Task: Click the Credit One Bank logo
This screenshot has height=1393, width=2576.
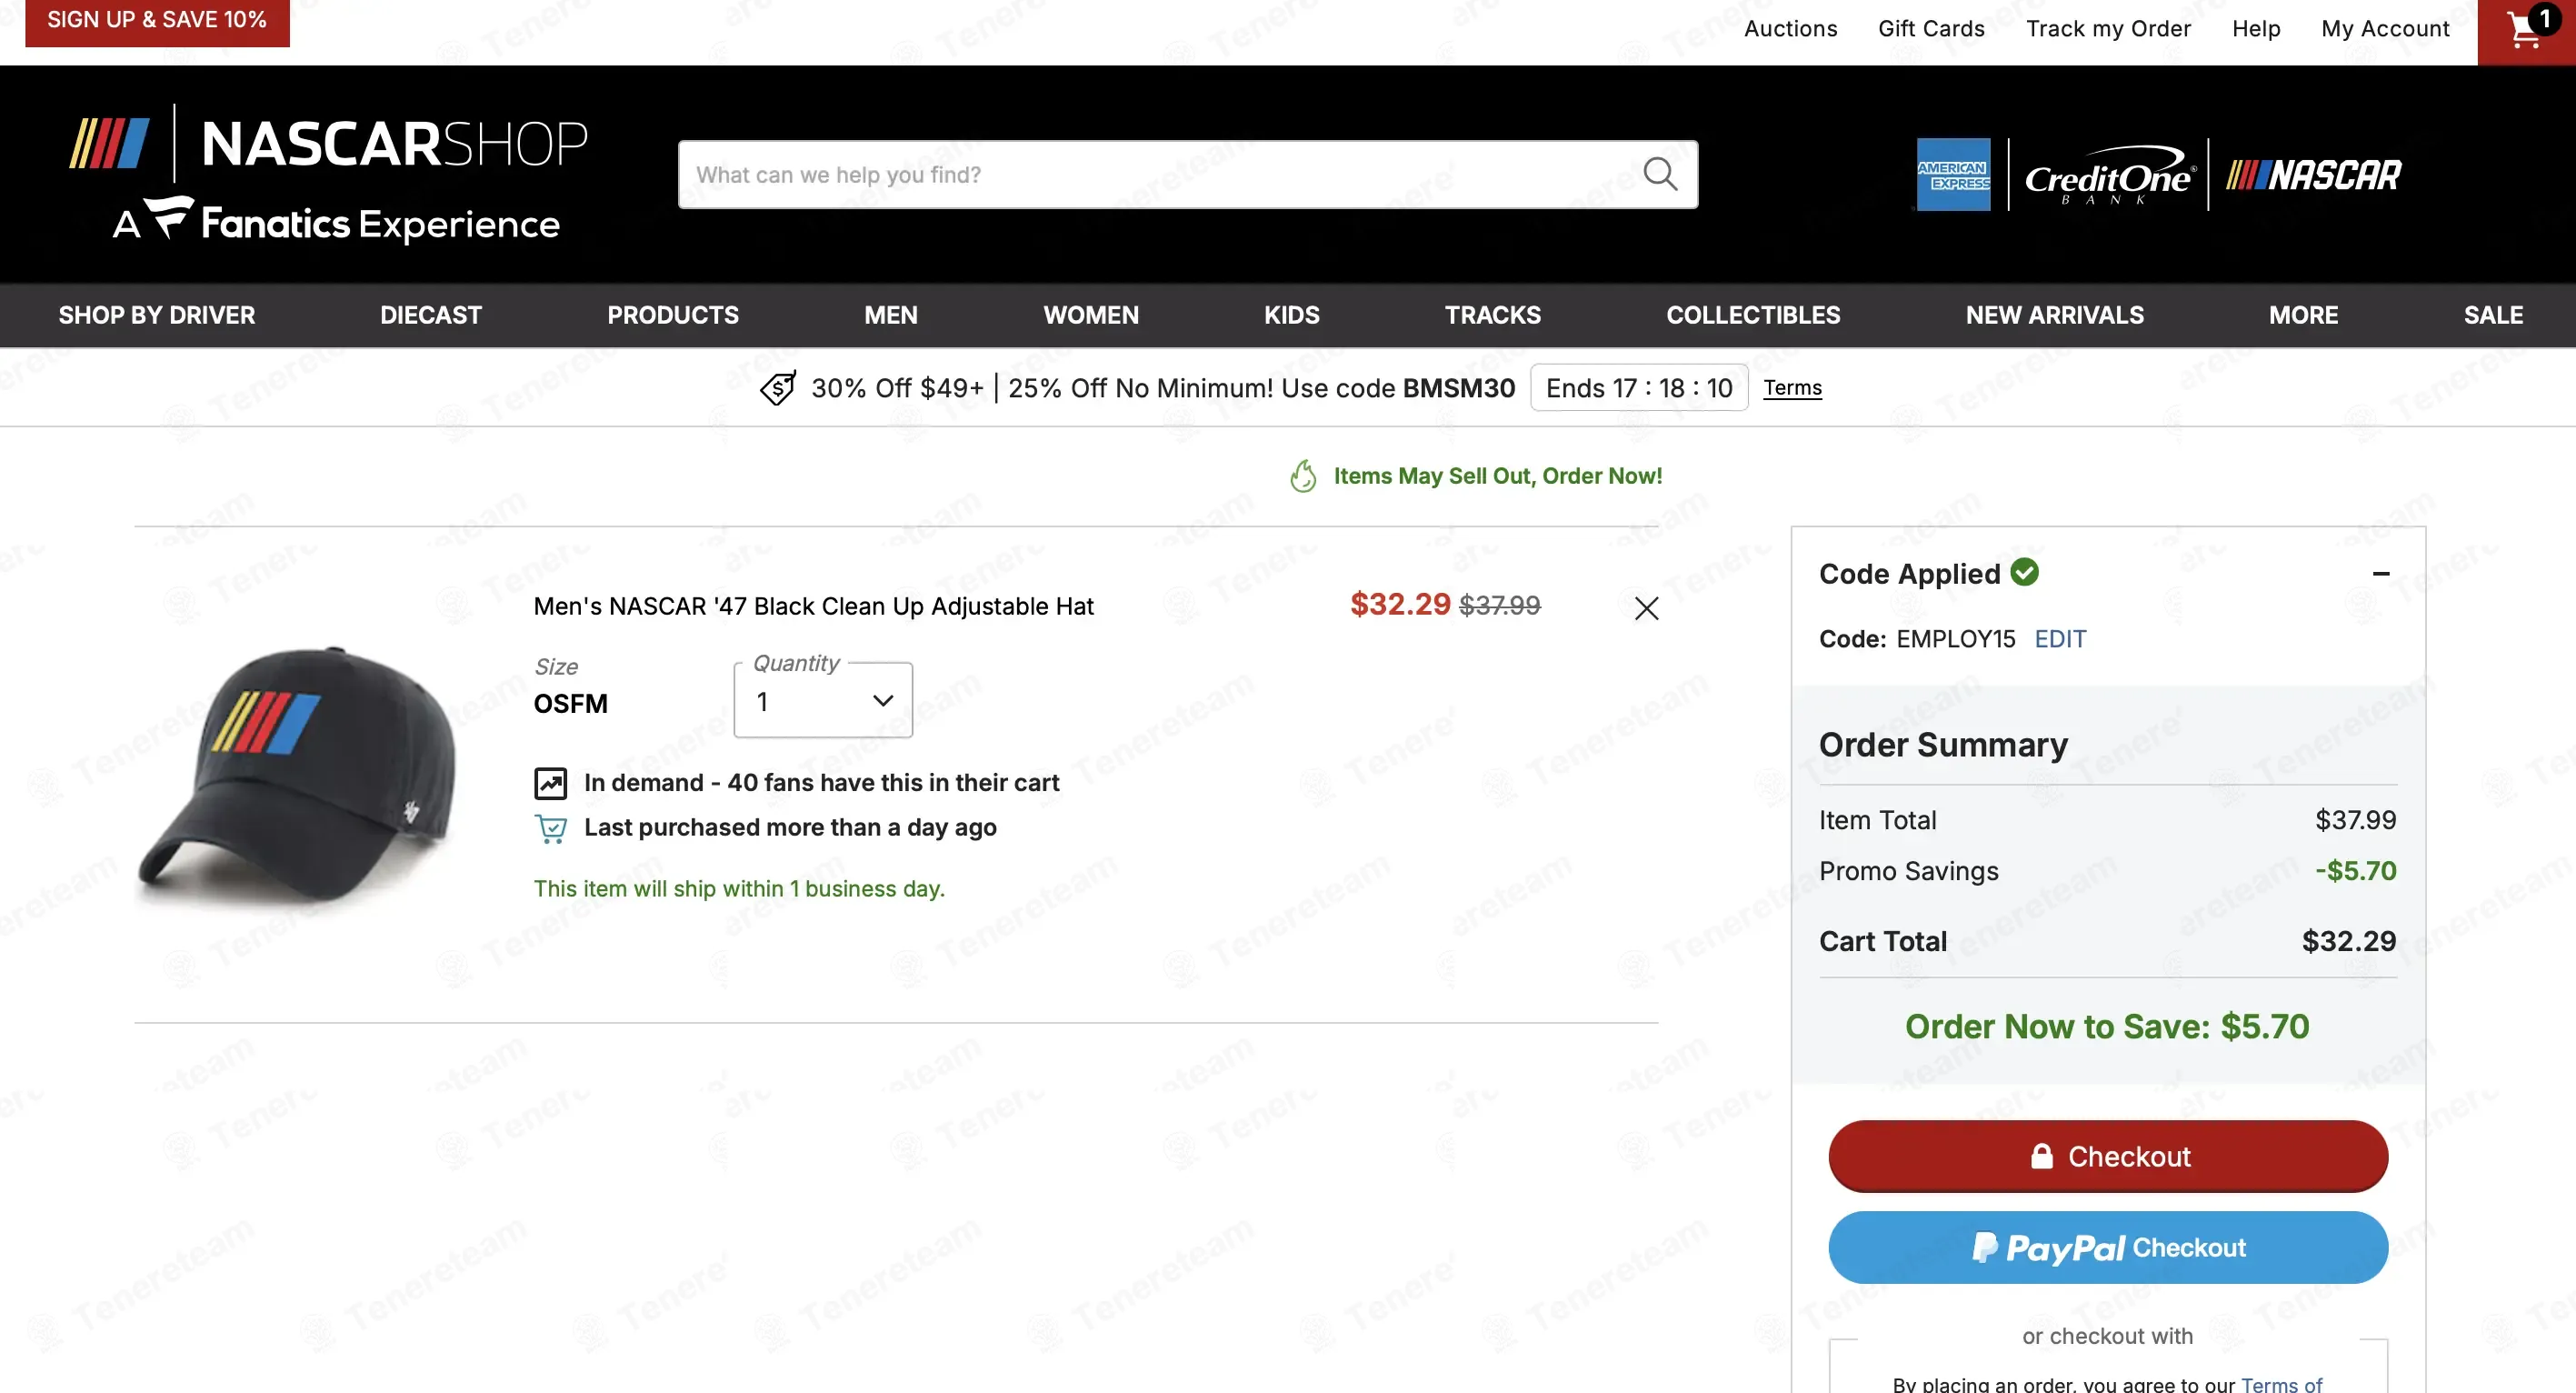Action: coord(2109,176)
